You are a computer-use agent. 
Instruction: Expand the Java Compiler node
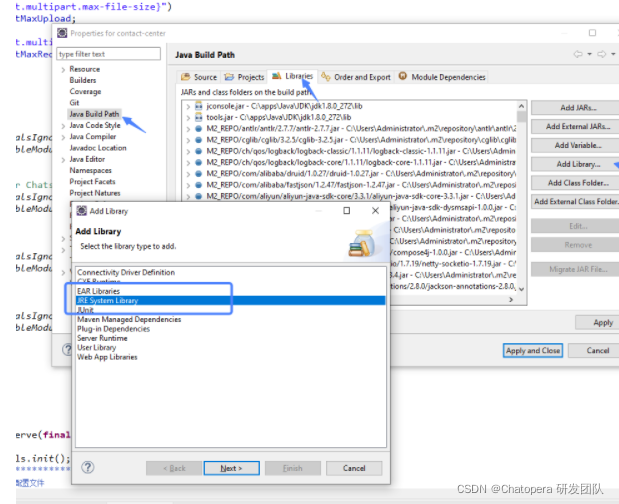63,137
